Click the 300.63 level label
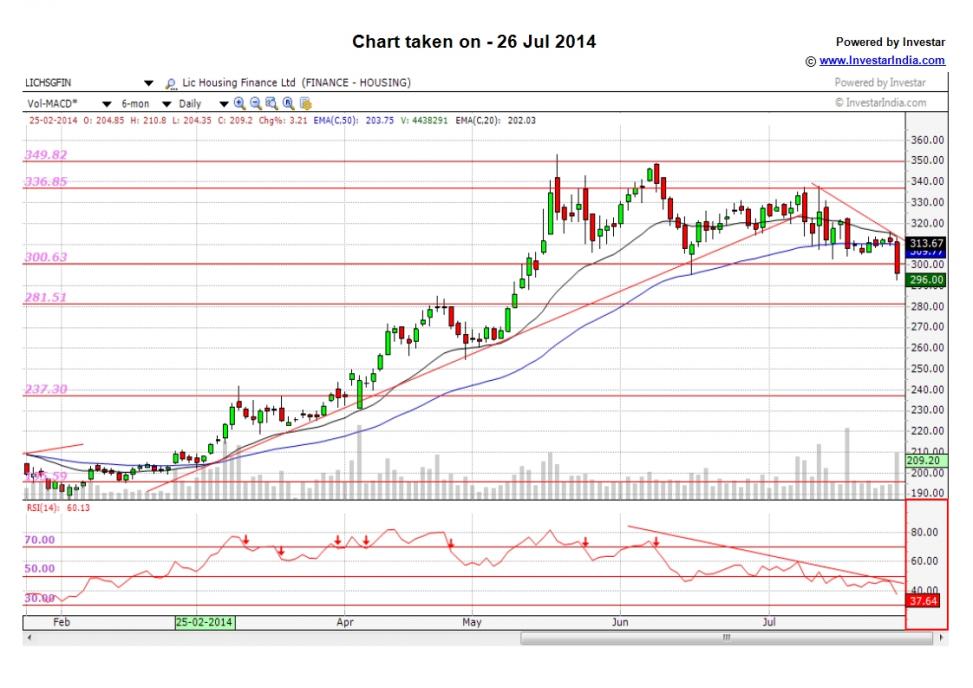 pyautogui.click(x=45, y=257)
